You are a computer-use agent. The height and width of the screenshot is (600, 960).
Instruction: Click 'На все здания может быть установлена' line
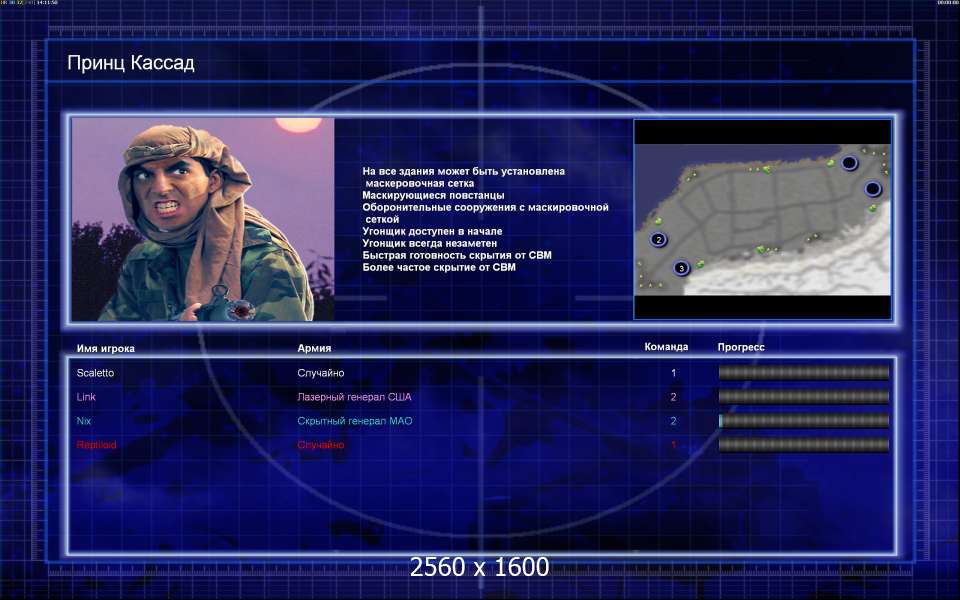(463, 171)
